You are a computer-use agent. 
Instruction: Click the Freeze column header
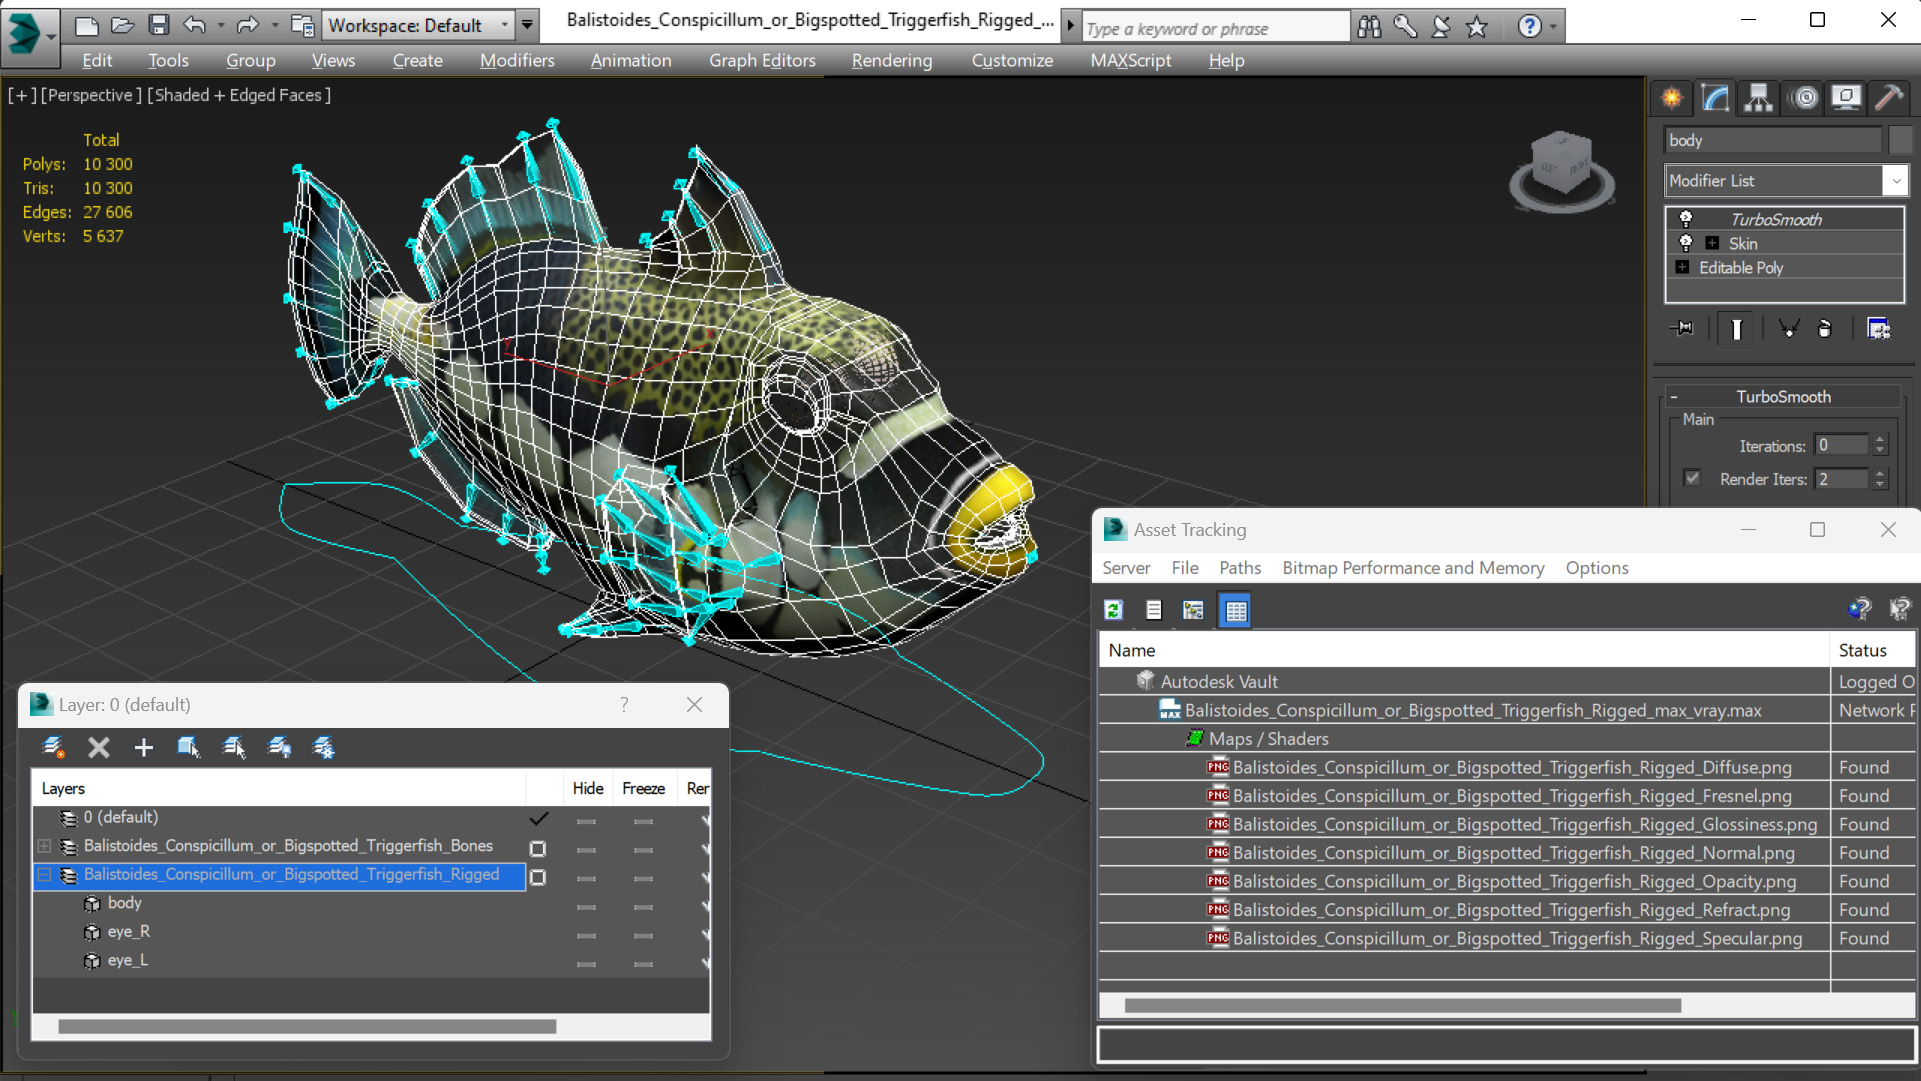643,788
